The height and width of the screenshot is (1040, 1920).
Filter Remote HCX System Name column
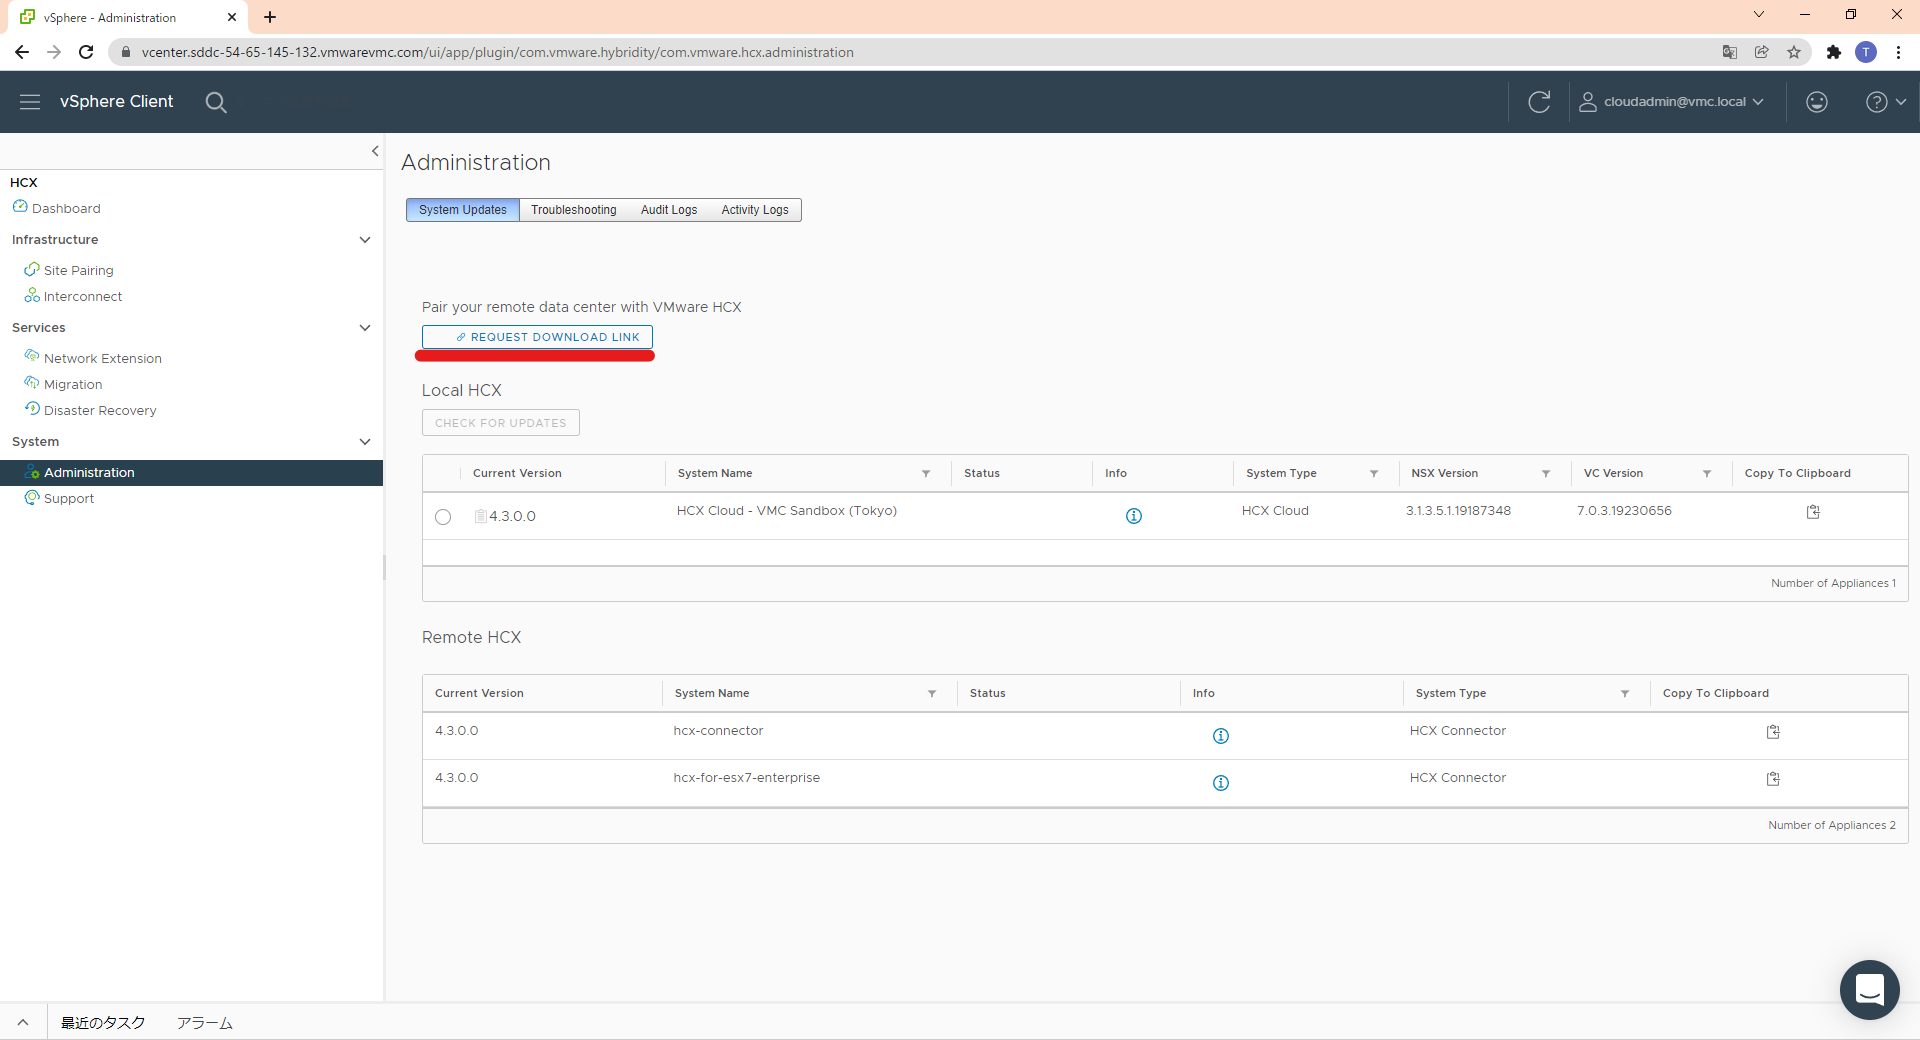(x=932, y=694)
